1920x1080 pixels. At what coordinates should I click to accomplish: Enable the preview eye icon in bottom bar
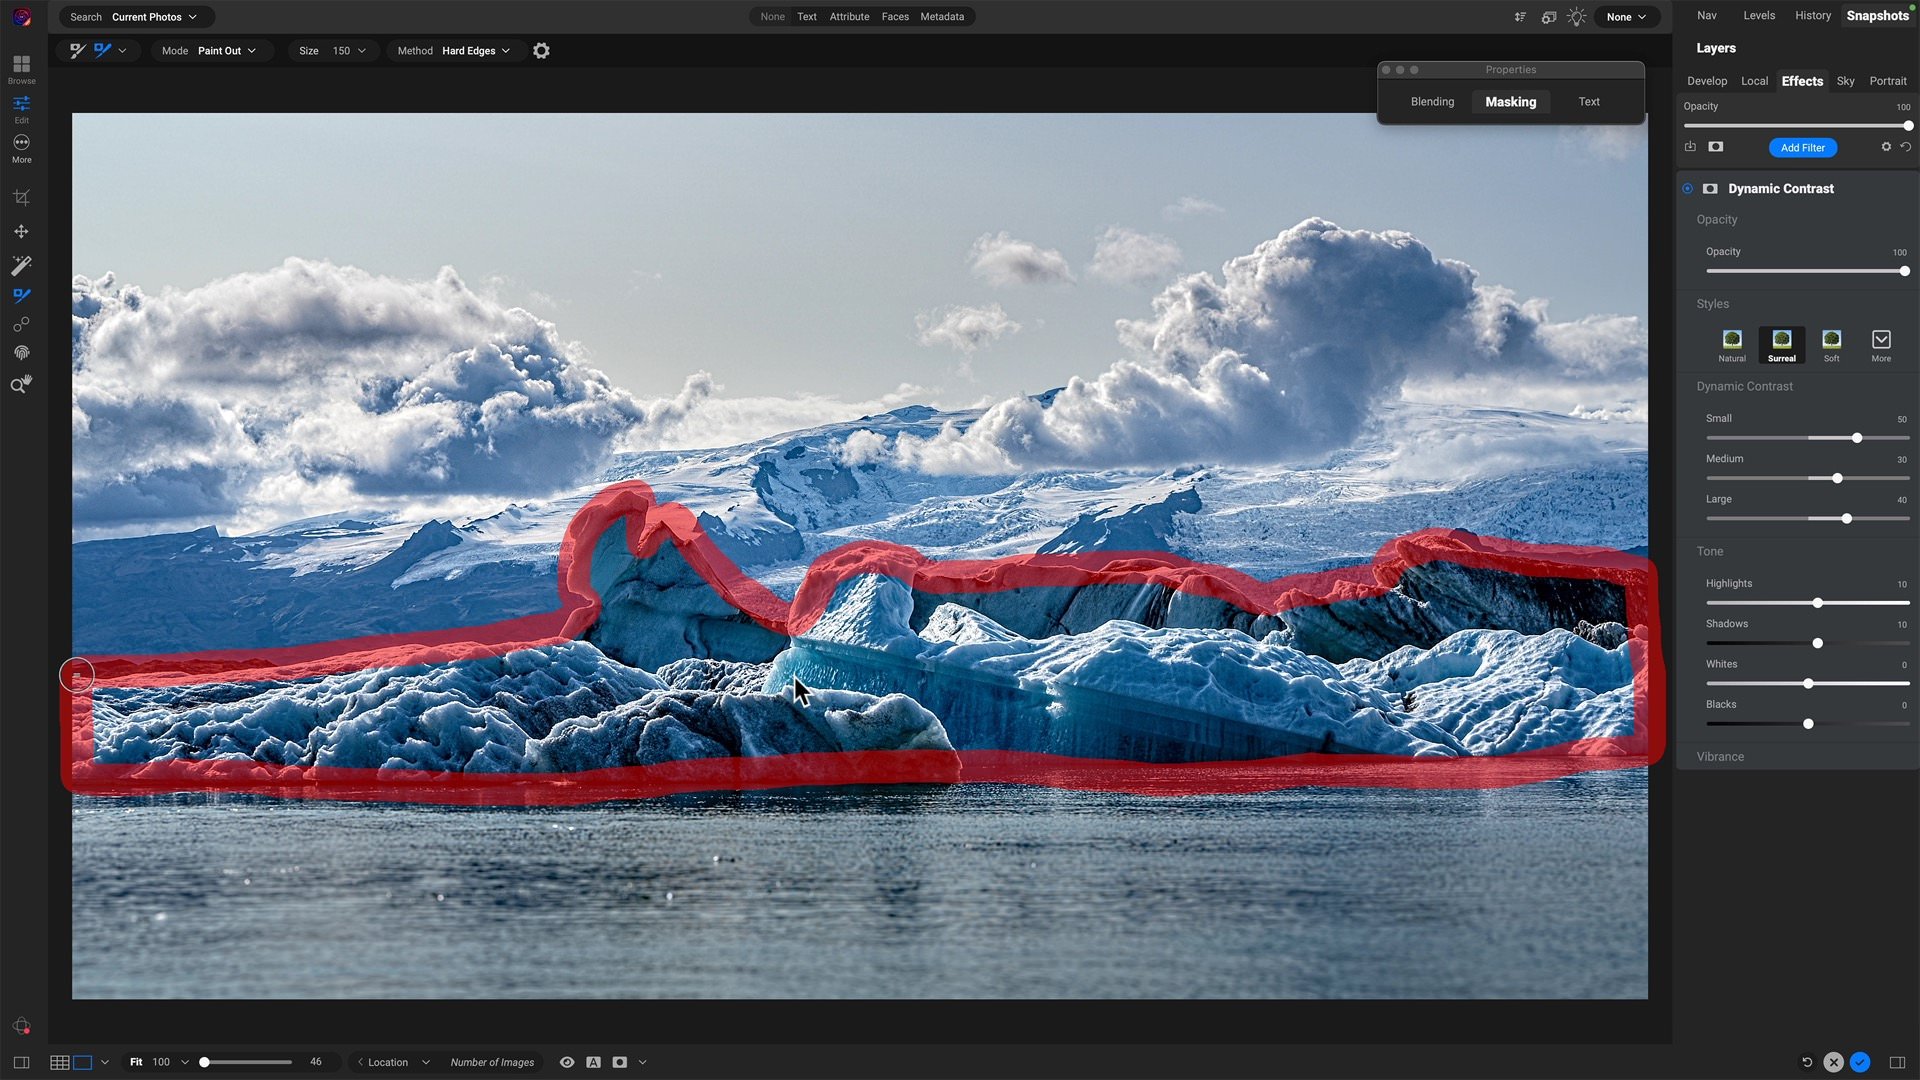[567, 1062]
